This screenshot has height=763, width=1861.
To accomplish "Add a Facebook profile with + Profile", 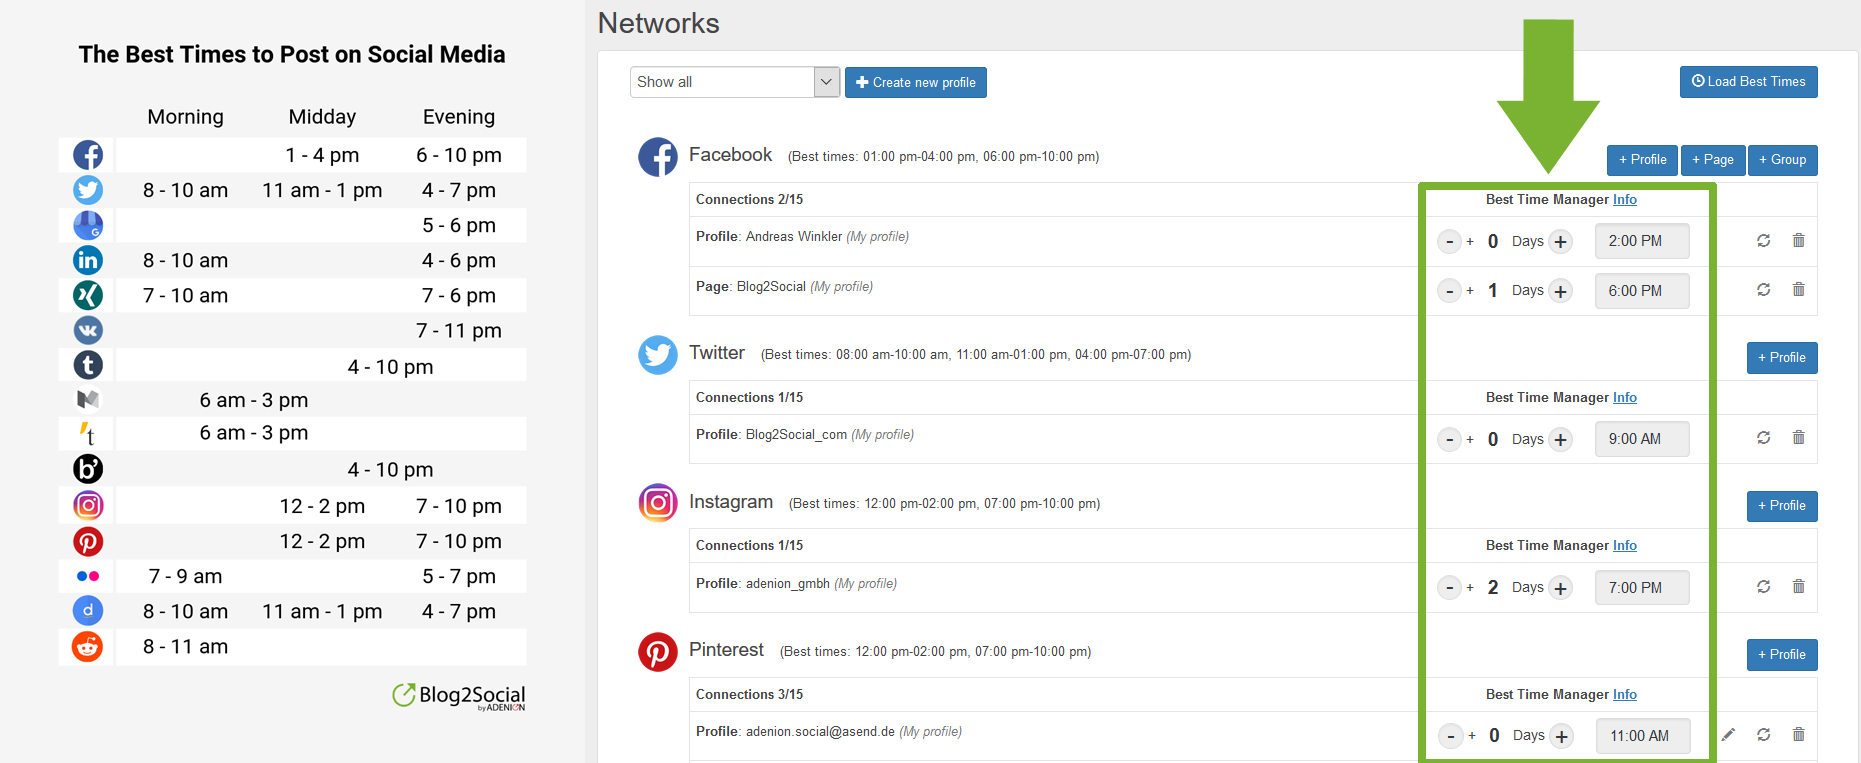I will tap(1643, 160).
